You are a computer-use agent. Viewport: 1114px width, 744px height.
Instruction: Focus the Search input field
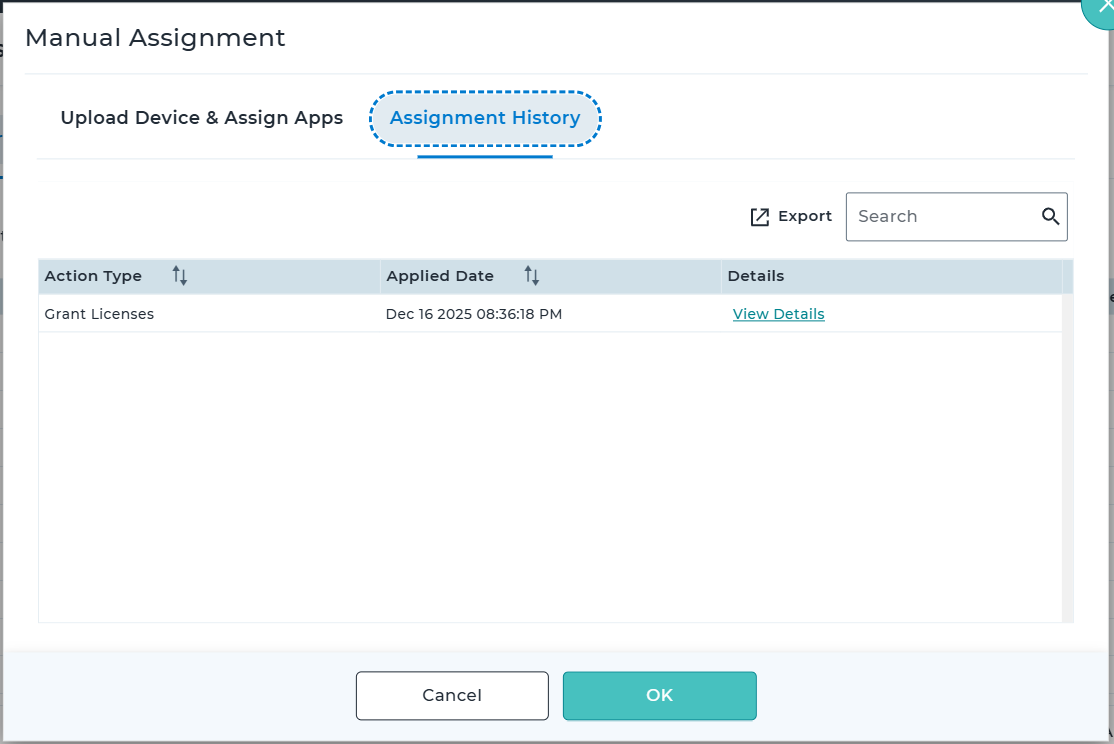click(940, 217)
